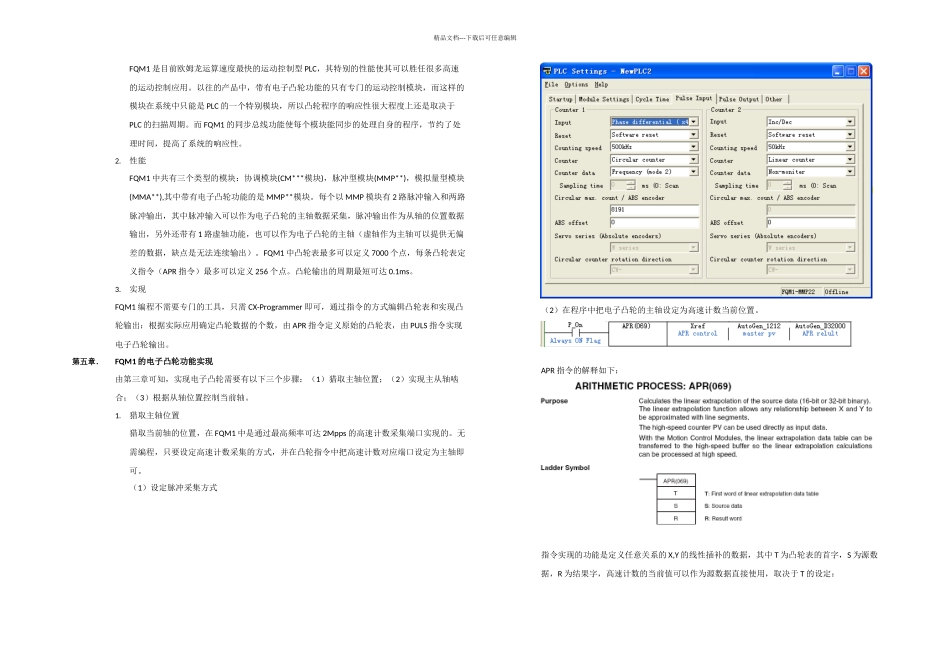Open Counter 1 Circular counter dropdown
Viewport: 950px width, 672px height.
coord(693,160)
